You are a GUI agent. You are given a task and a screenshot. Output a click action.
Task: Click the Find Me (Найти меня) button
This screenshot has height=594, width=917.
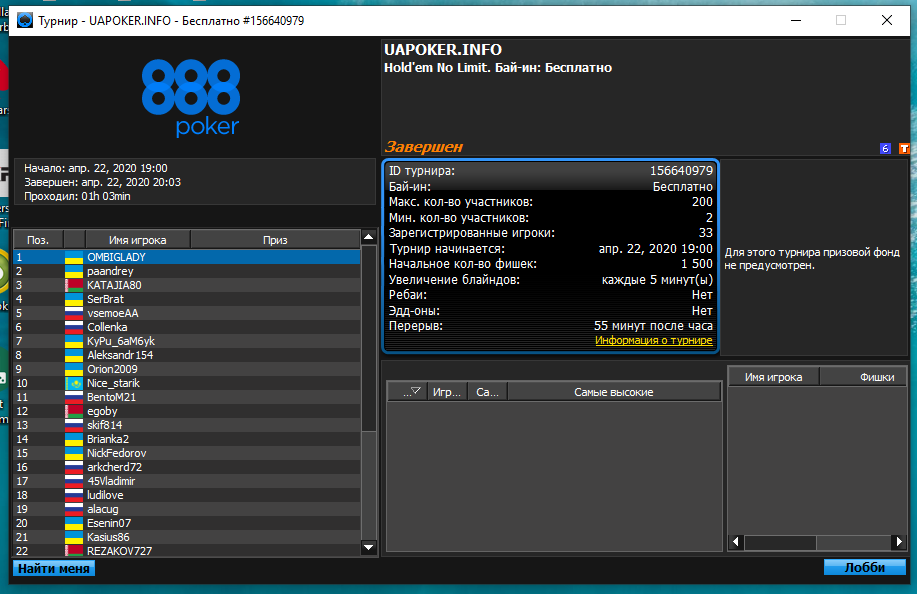[54, 568]
